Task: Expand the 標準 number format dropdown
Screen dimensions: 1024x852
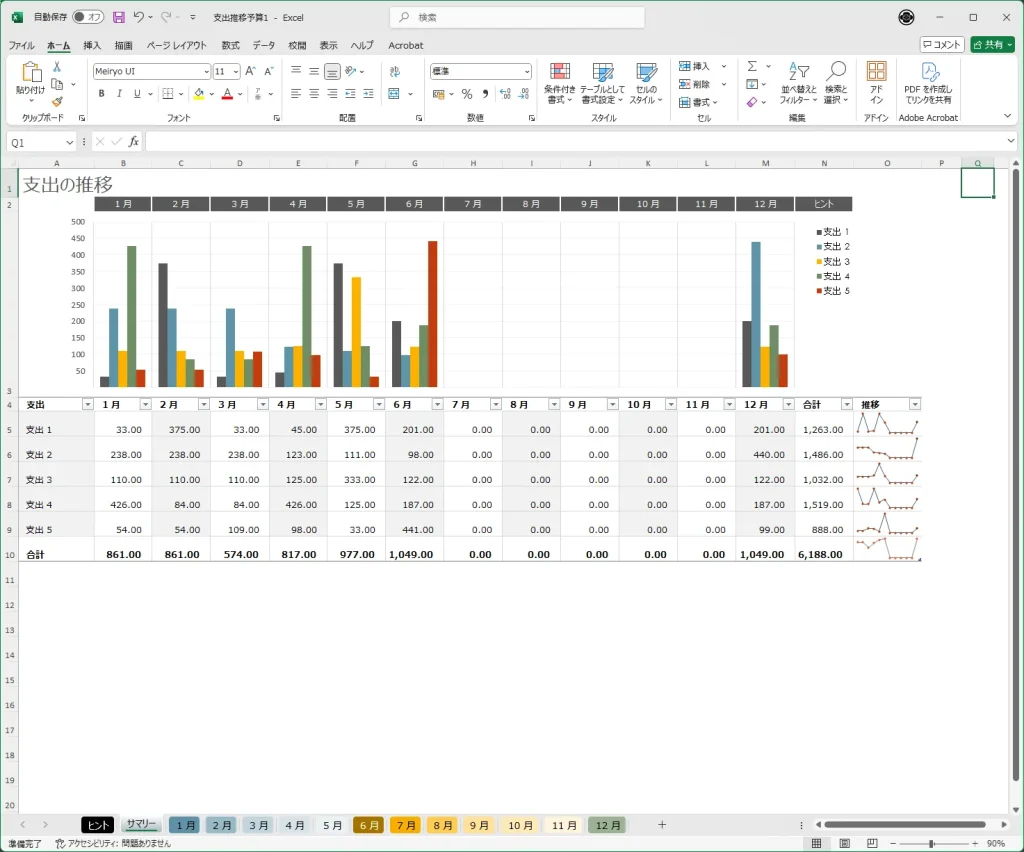Action: [527, 71]
